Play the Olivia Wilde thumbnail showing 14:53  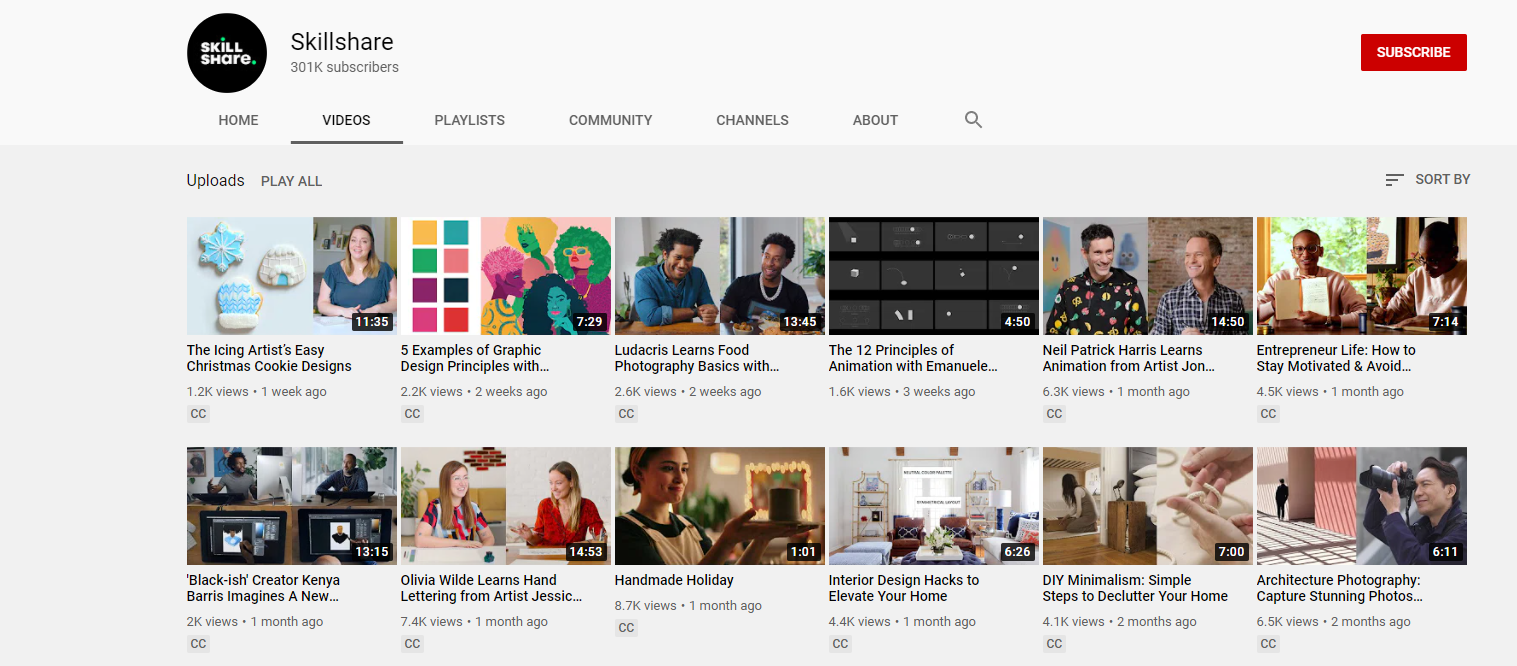[x=506, y=506]
